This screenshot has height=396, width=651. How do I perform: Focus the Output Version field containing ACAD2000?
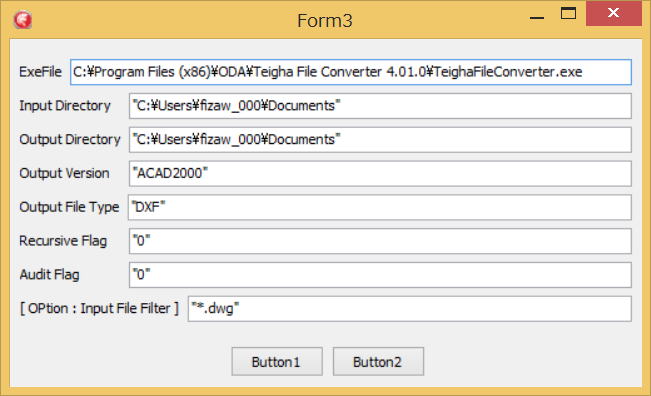(380, 174)
